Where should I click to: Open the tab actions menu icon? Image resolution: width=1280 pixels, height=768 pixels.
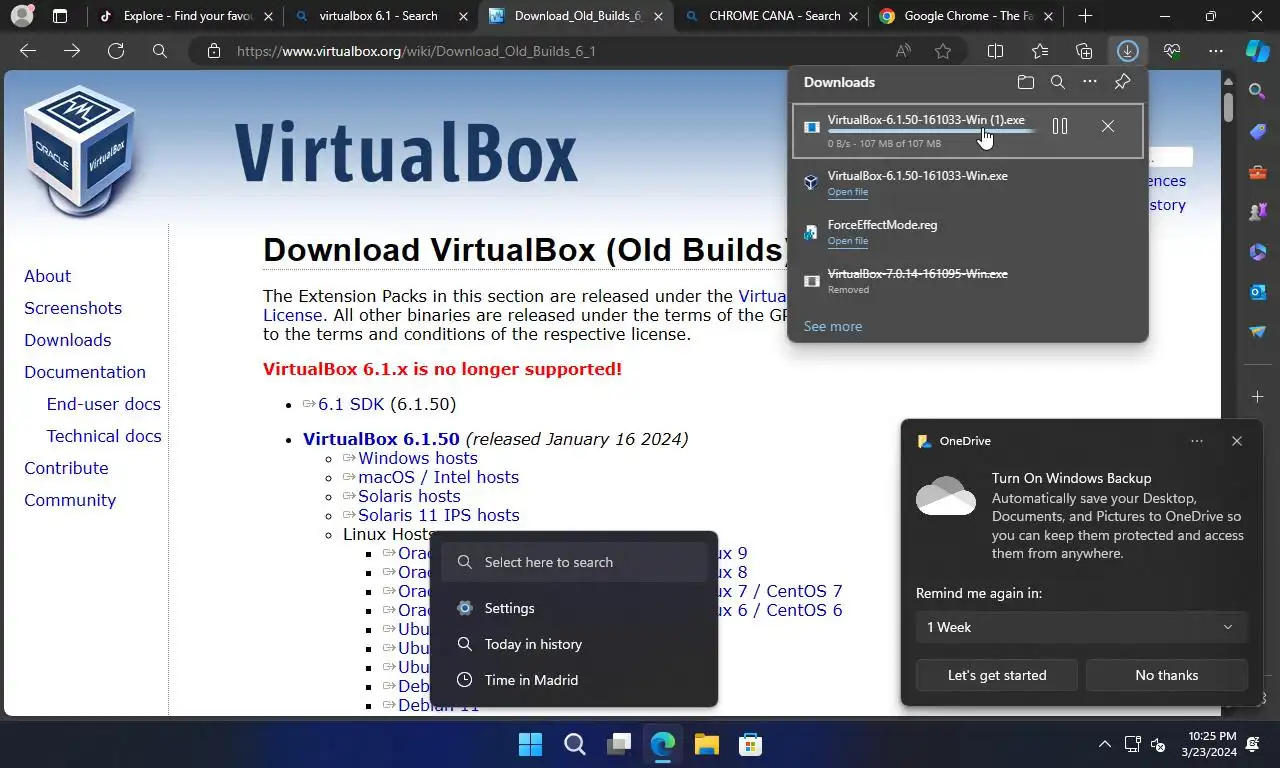(x=60, y=16)
